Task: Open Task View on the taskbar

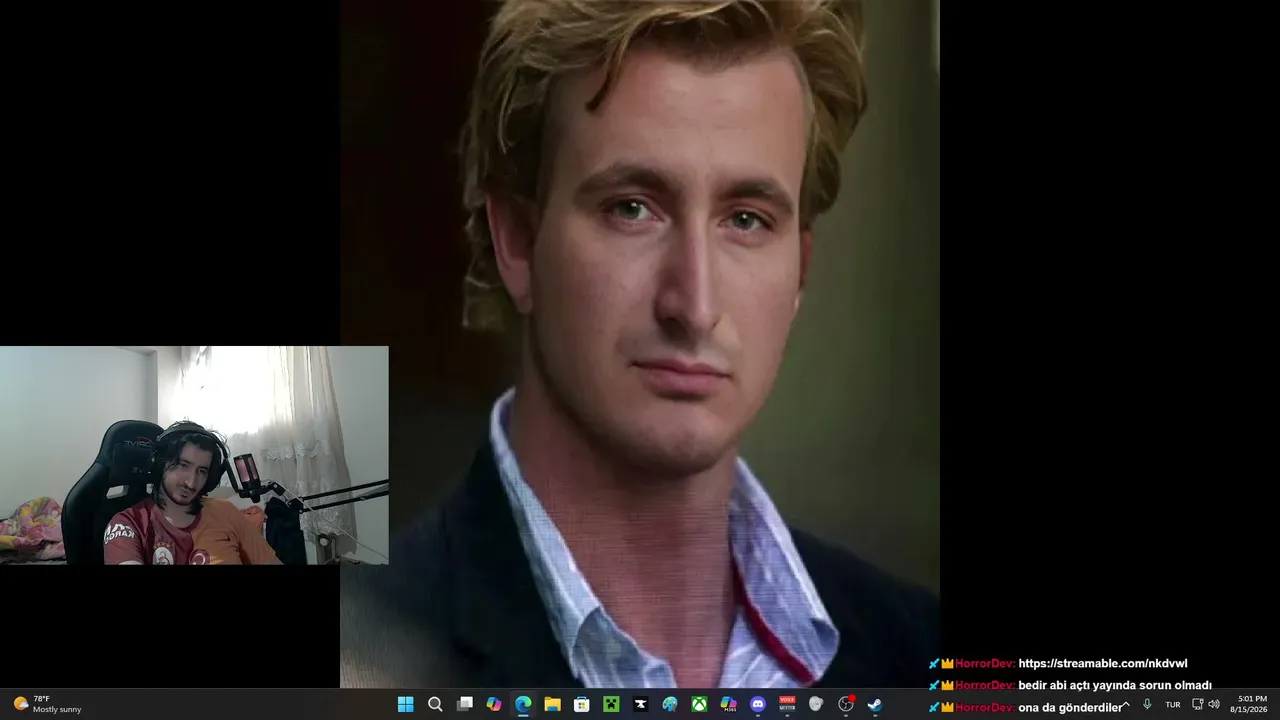Action: [464, 704]
